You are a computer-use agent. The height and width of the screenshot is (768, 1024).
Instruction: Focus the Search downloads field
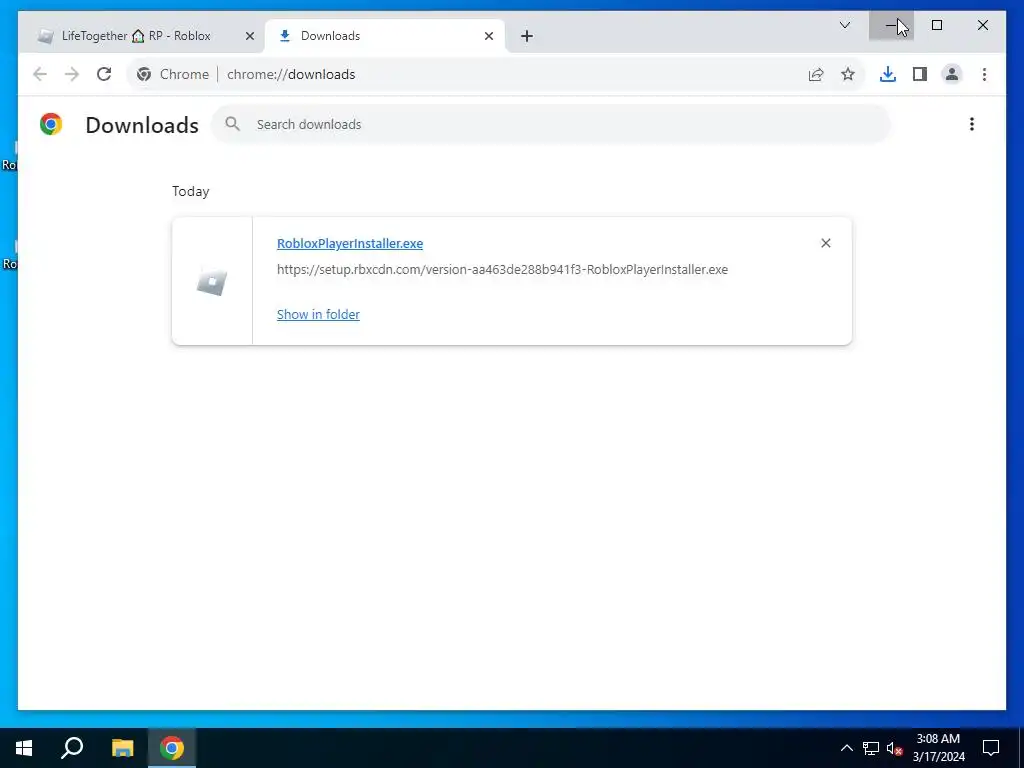pos(551,124)
